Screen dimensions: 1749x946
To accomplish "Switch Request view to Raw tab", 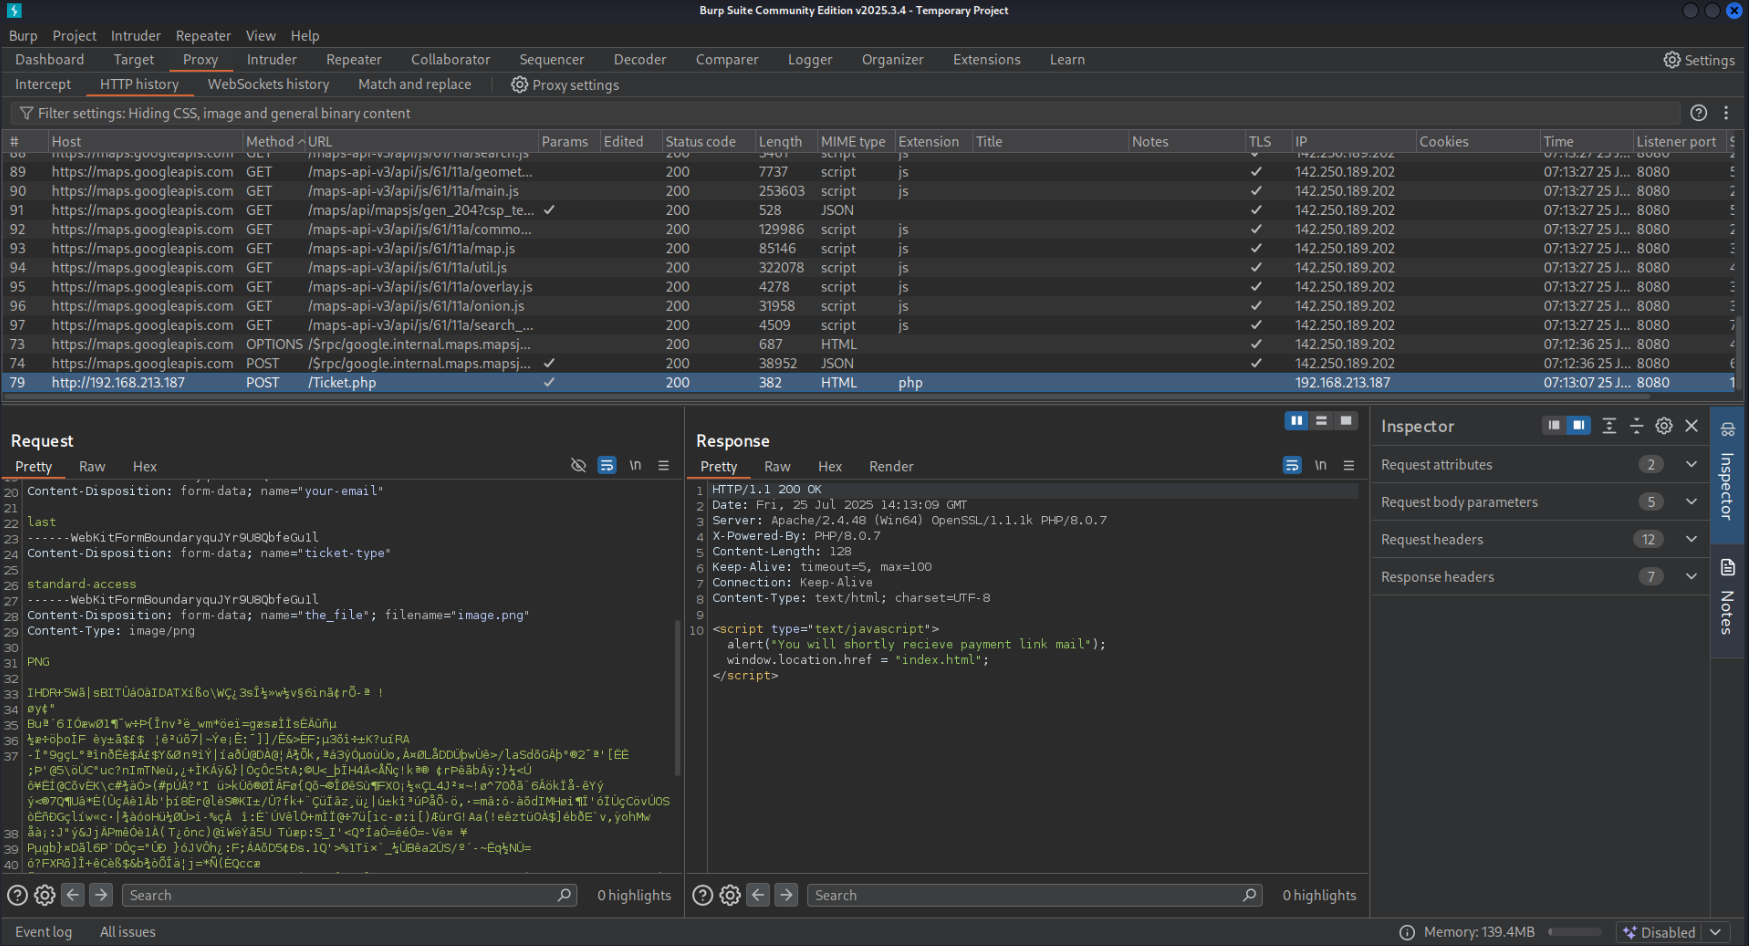I will (x=92, y=467).
